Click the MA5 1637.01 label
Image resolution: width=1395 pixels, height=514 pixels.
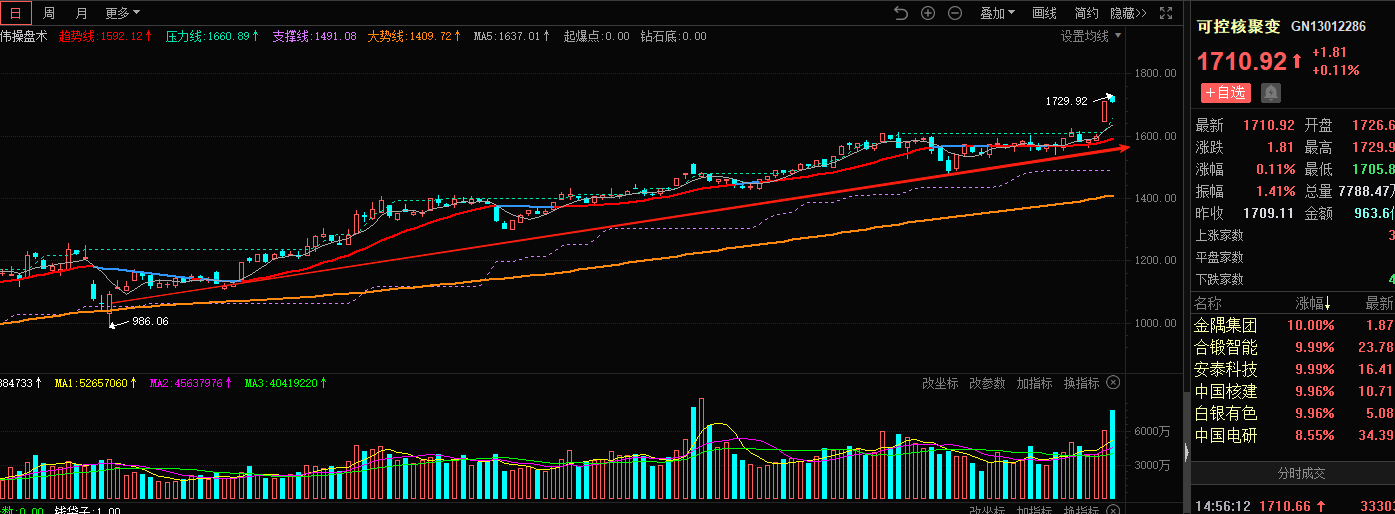pyautogui.click(x=512, y=36)
